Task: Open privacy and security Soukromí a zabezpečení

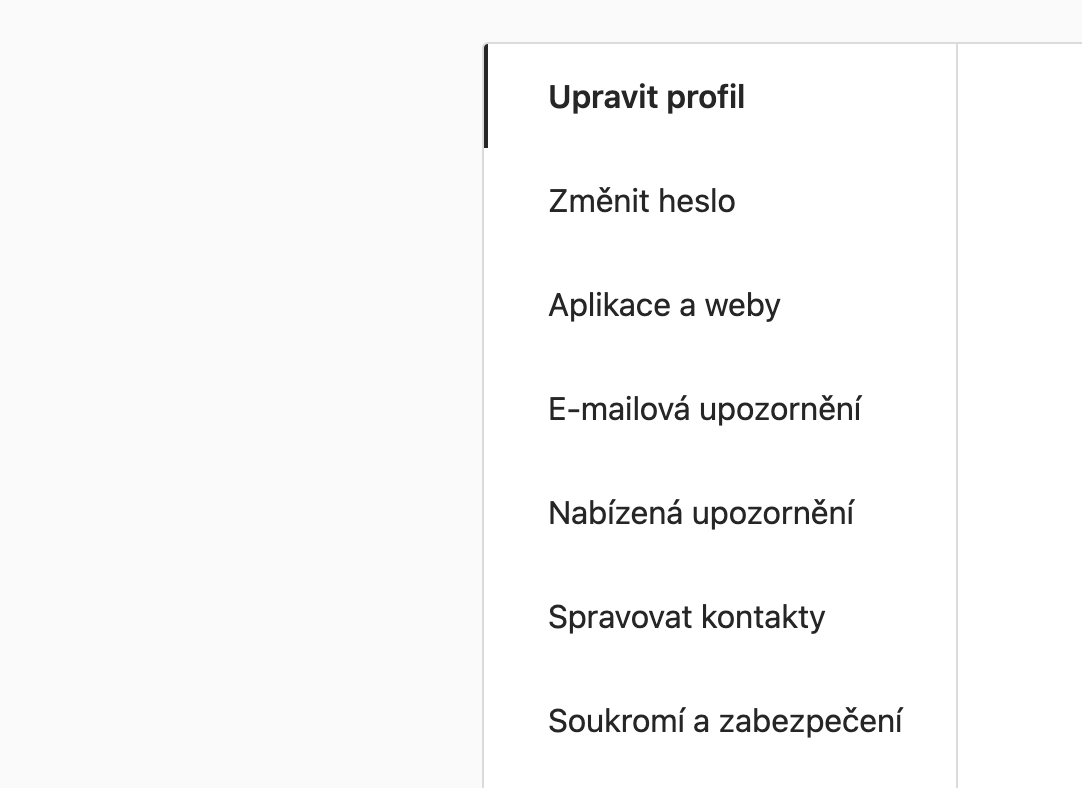Action: [725, 721]
